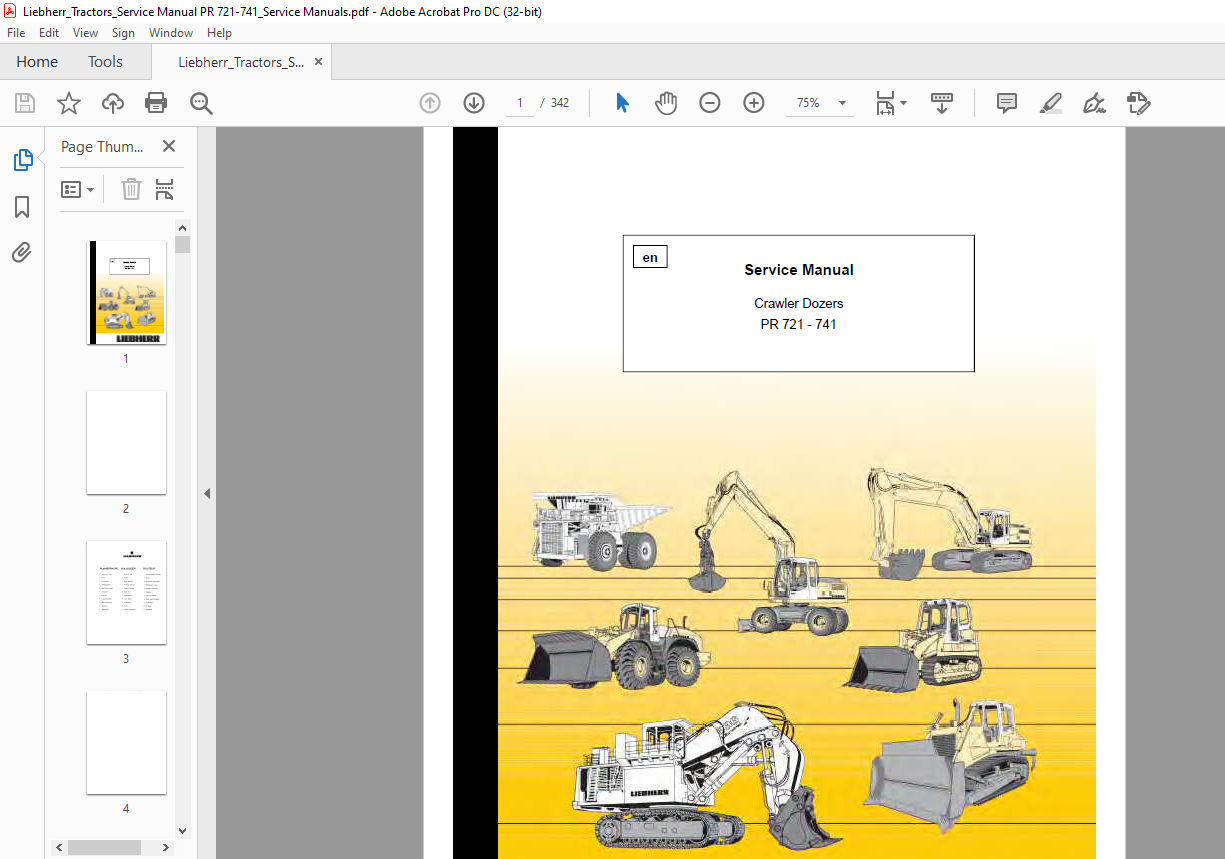Open the Window menu

click(171, 33)
